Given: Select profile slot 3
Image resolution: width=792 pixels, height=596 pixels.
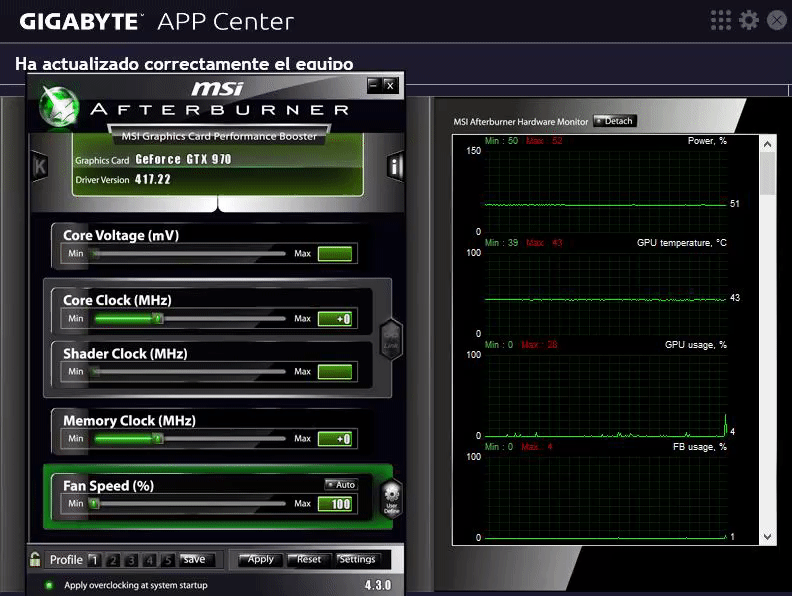Looking at the screenshot, I should coord(131,560).
